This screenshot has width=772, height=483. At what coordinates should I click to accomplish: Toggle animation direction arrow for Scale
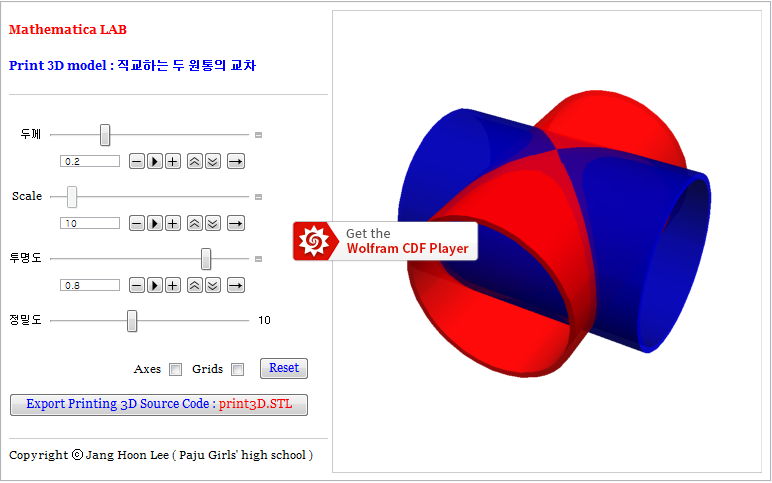coord(236,223)
